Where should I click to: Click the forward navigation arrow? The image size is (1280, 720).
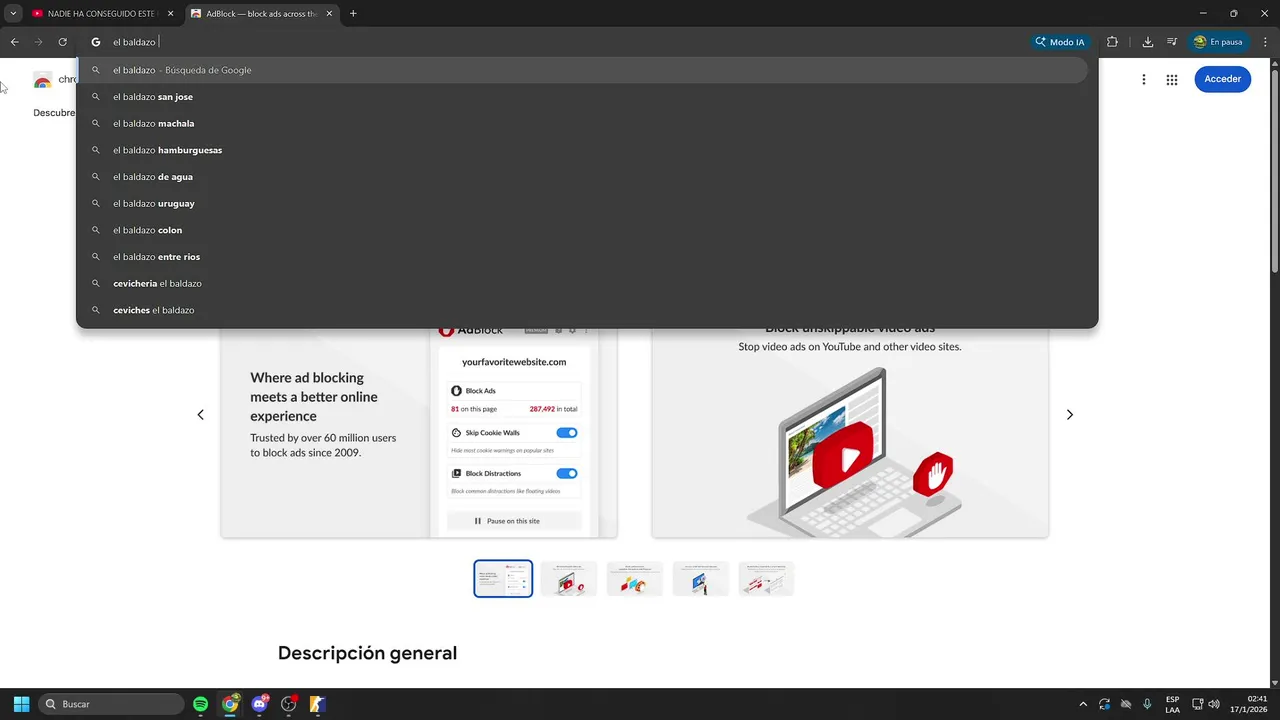pos(38,42)
